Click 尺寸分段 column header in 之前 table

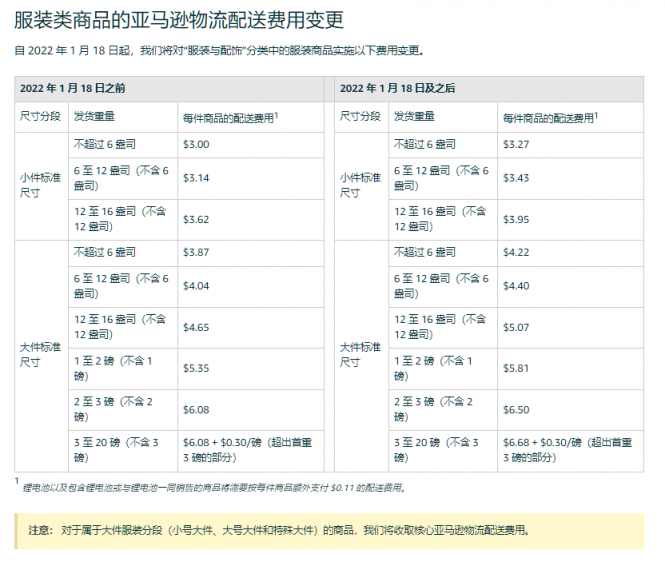[x=40, y=116]
